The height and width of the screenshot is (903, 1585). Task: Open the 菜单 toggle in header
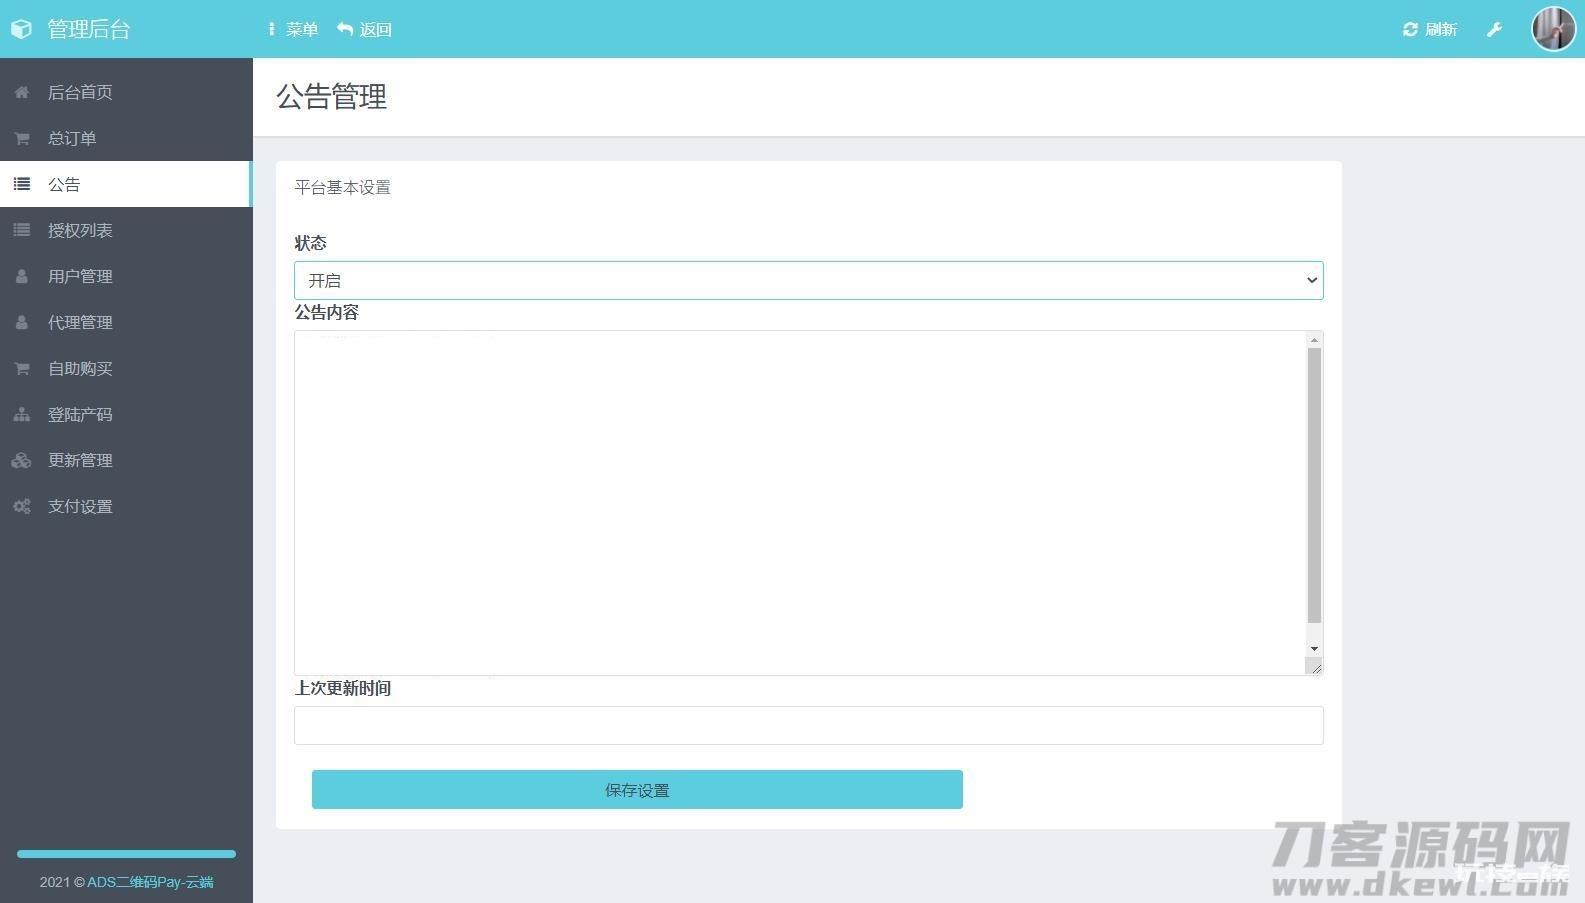point(293,29)
